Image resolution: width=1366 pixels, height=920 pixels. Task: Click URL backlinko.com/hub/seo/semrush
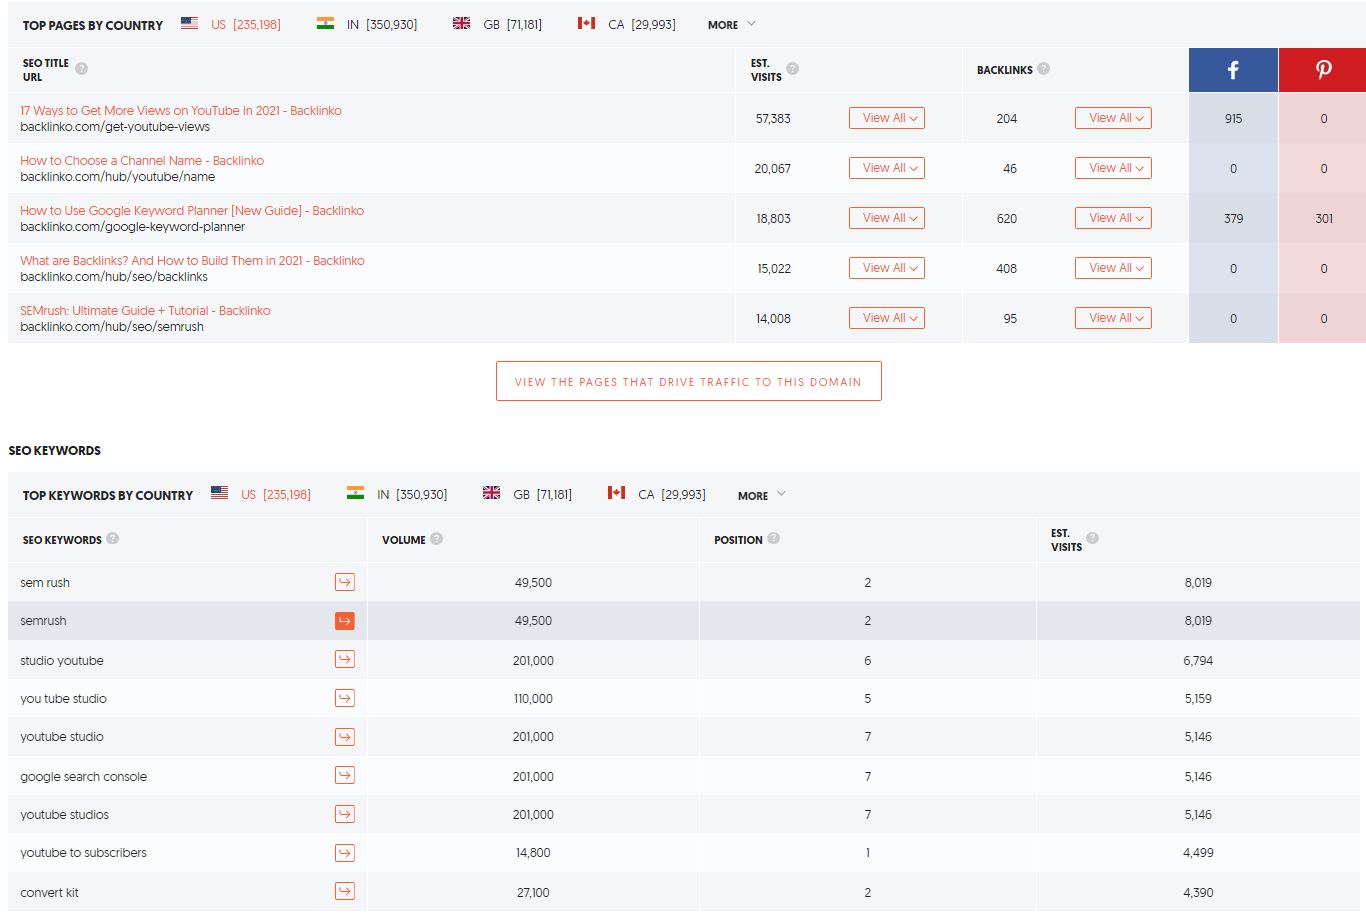coord(112,327)
